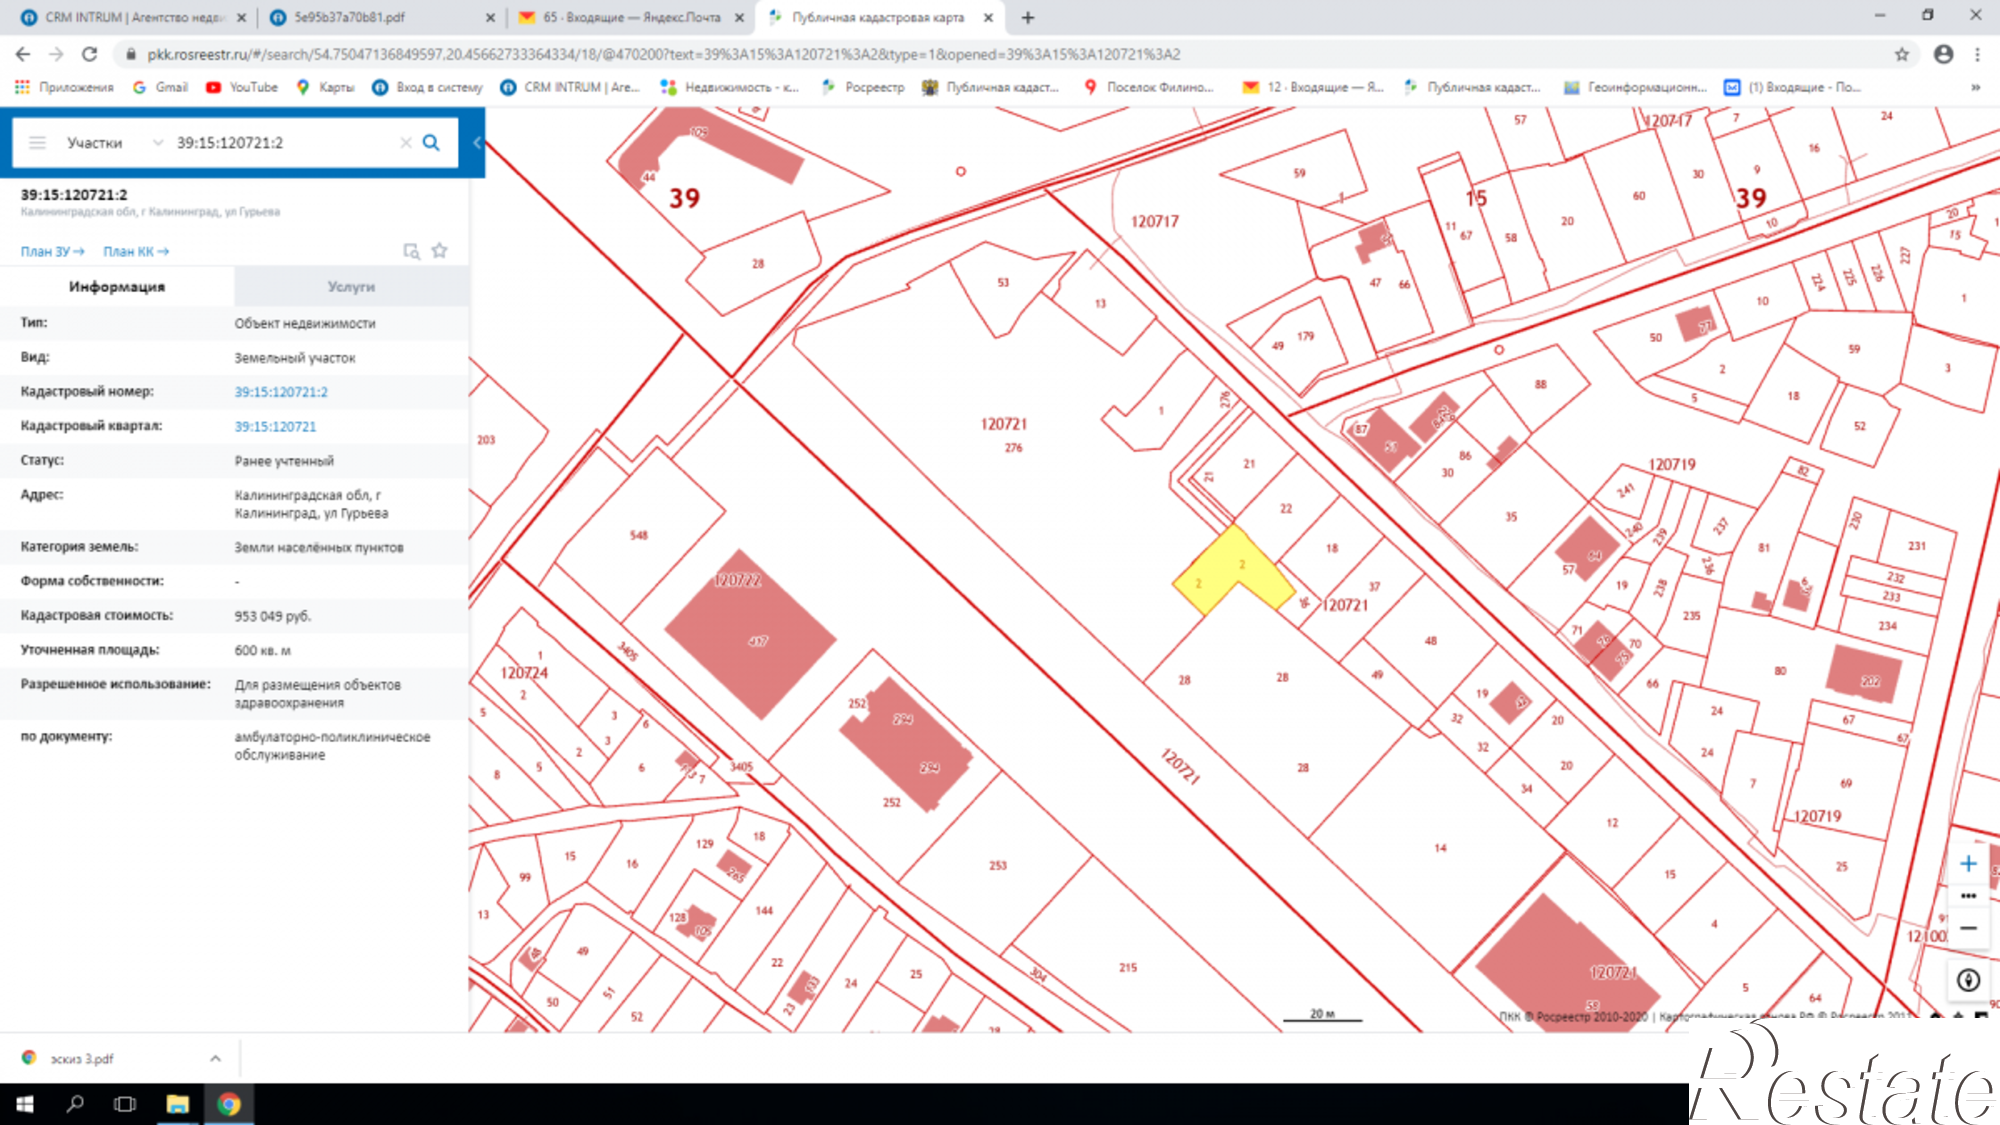
Task: Run search with the magnifier icon
Action: click(431, 143)
